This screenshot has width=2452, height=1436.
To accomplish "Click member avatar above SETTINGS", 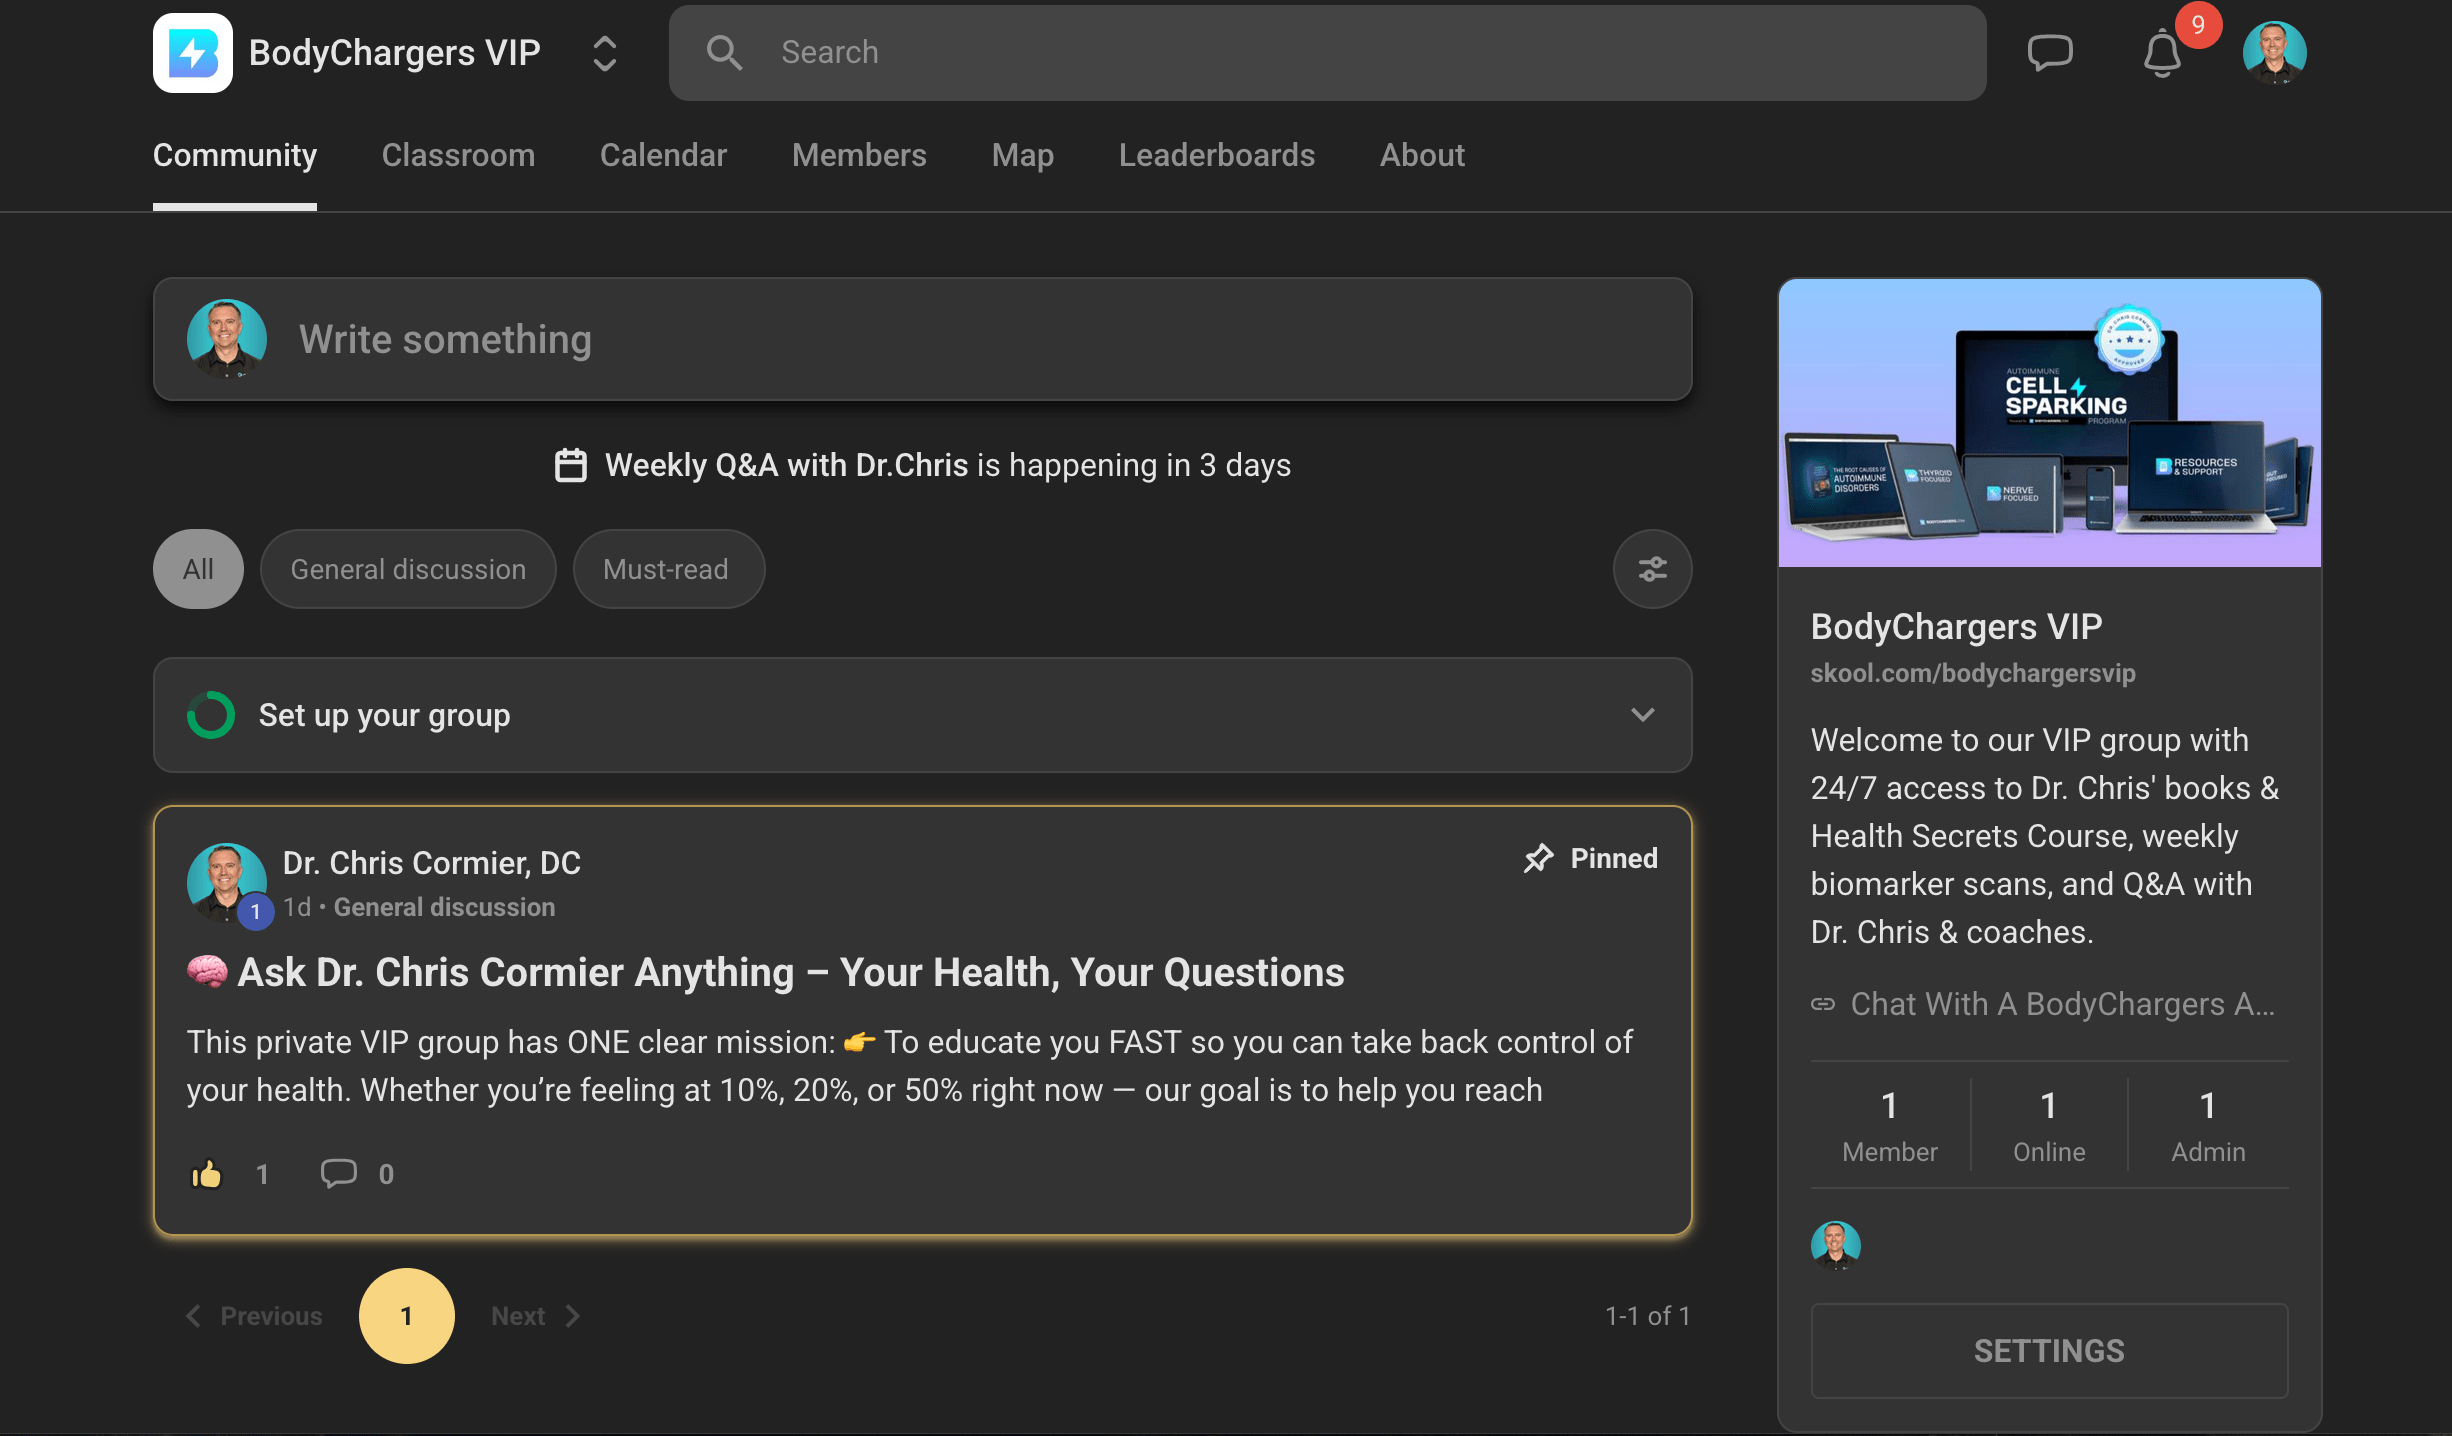I will [x=1835, y=1245].
